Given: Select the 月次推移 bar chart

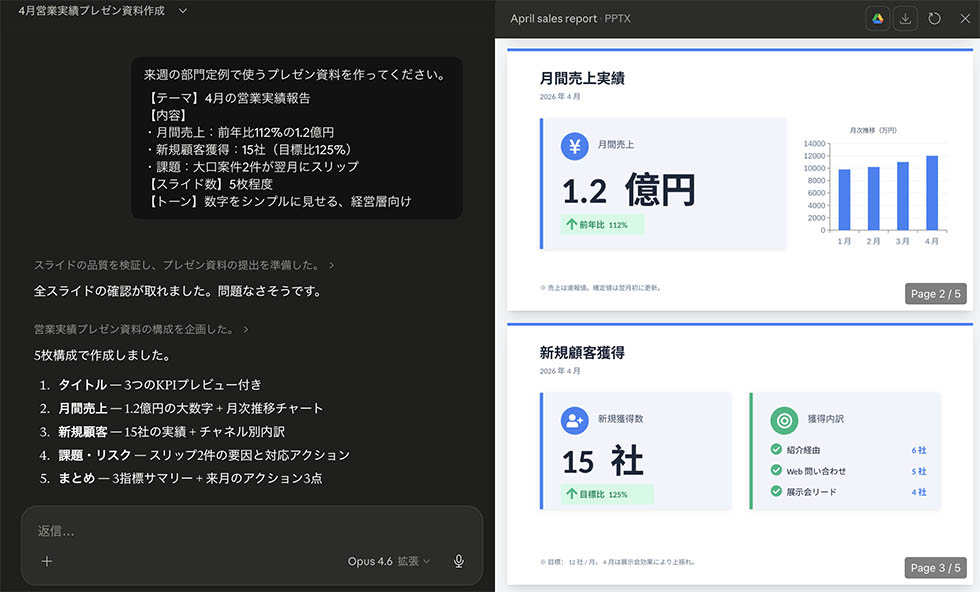Looking at the screenshot, I should (874, 186).
